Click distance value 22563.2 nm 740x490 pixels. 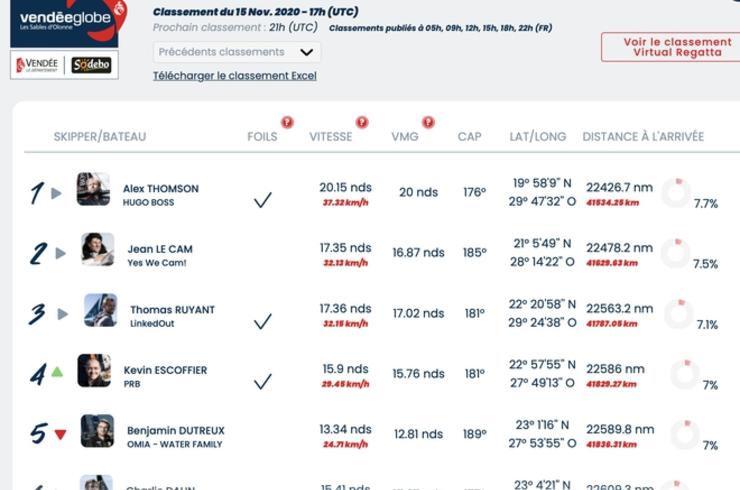tap(620, 308)
